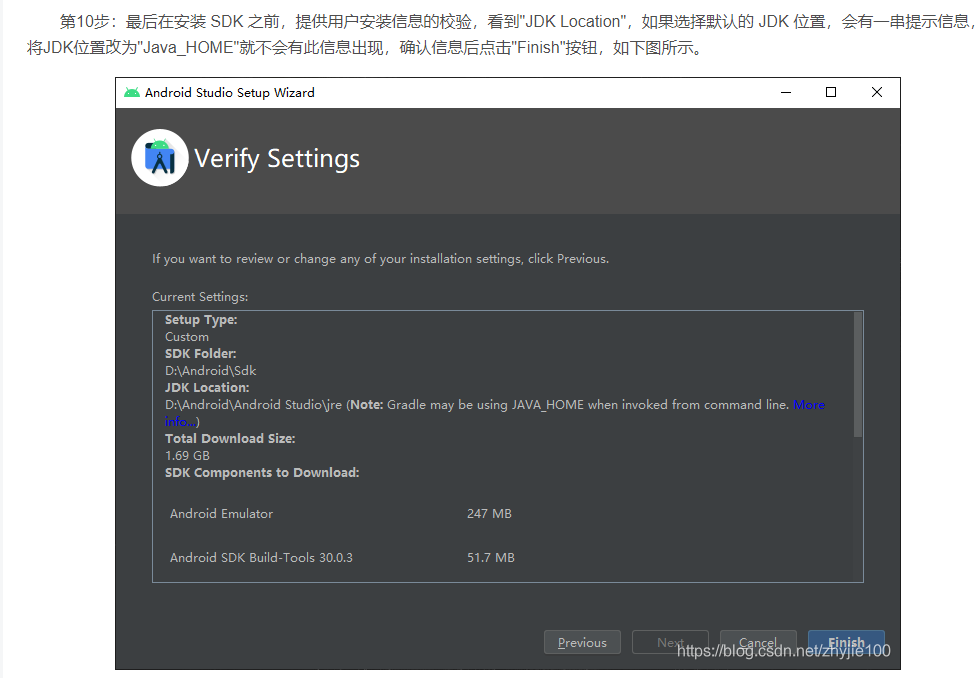Click the Custom setup type value

[187, 337]
